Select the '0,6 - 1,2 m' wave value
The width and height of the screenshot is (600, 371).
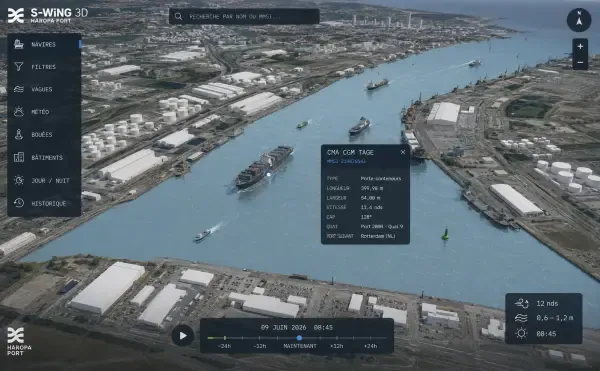click(554, 318)
